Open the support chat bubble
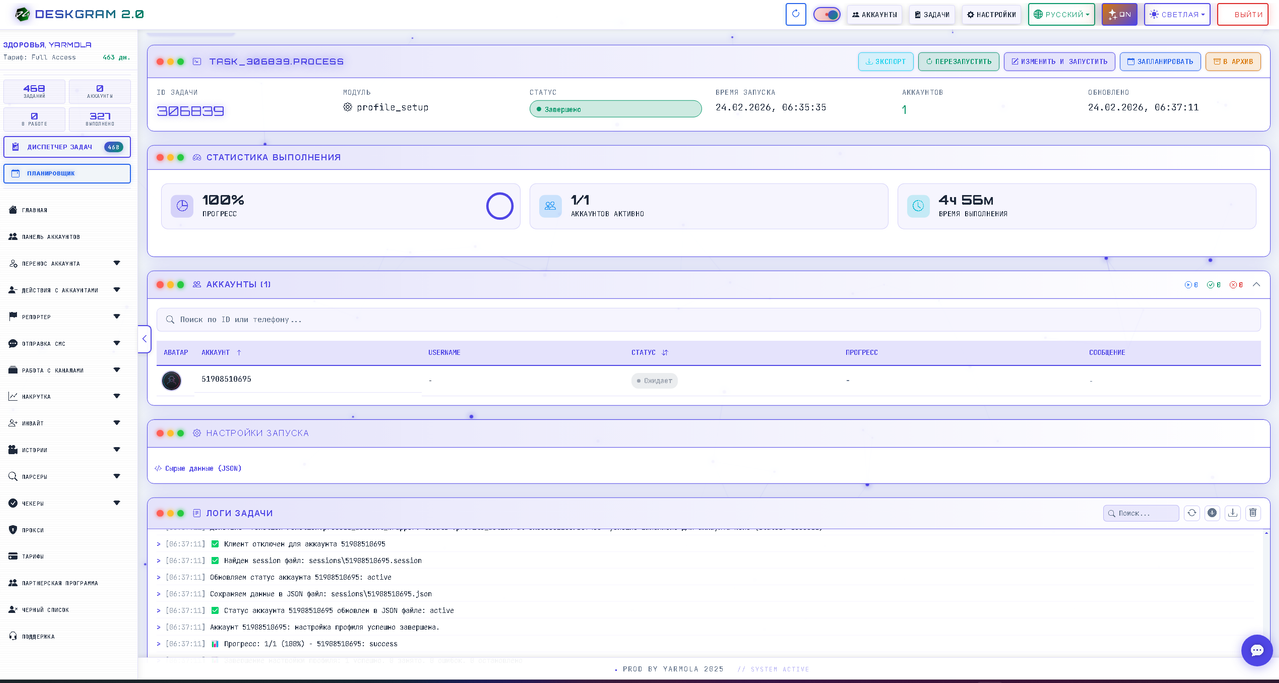 pyautogui.click(x=1256, y=650)
